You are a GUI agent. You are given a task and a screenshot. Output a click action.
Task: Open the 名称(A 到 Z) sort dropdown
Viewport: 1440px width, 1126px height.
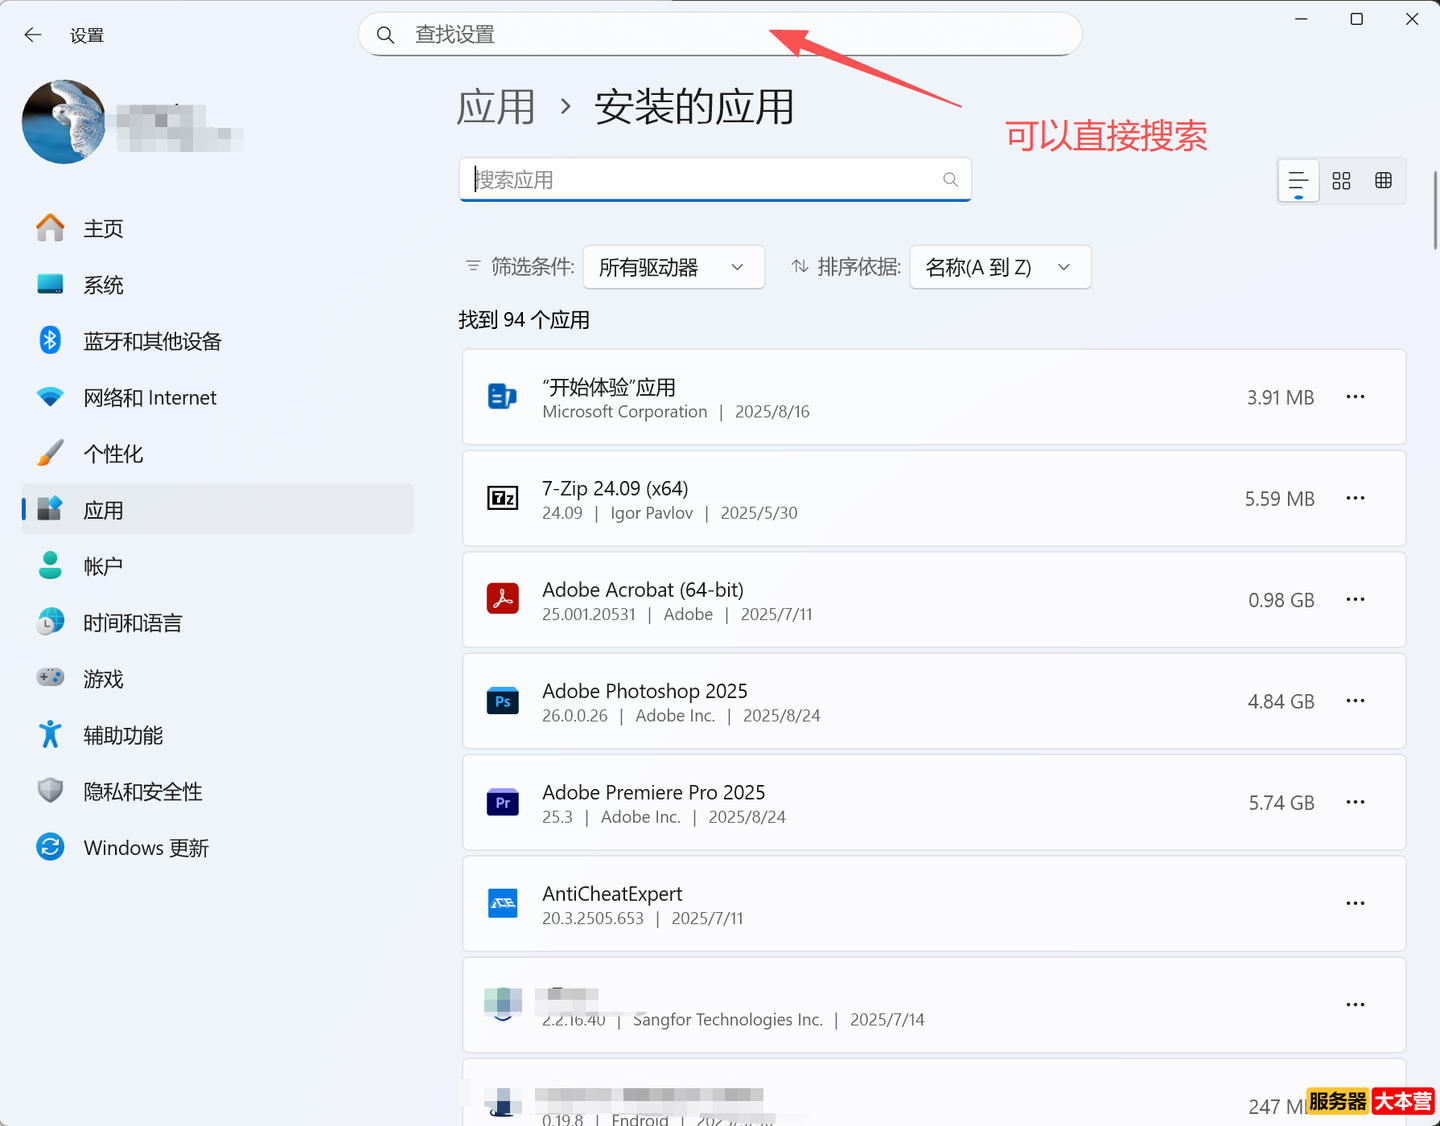coord(999,267)
